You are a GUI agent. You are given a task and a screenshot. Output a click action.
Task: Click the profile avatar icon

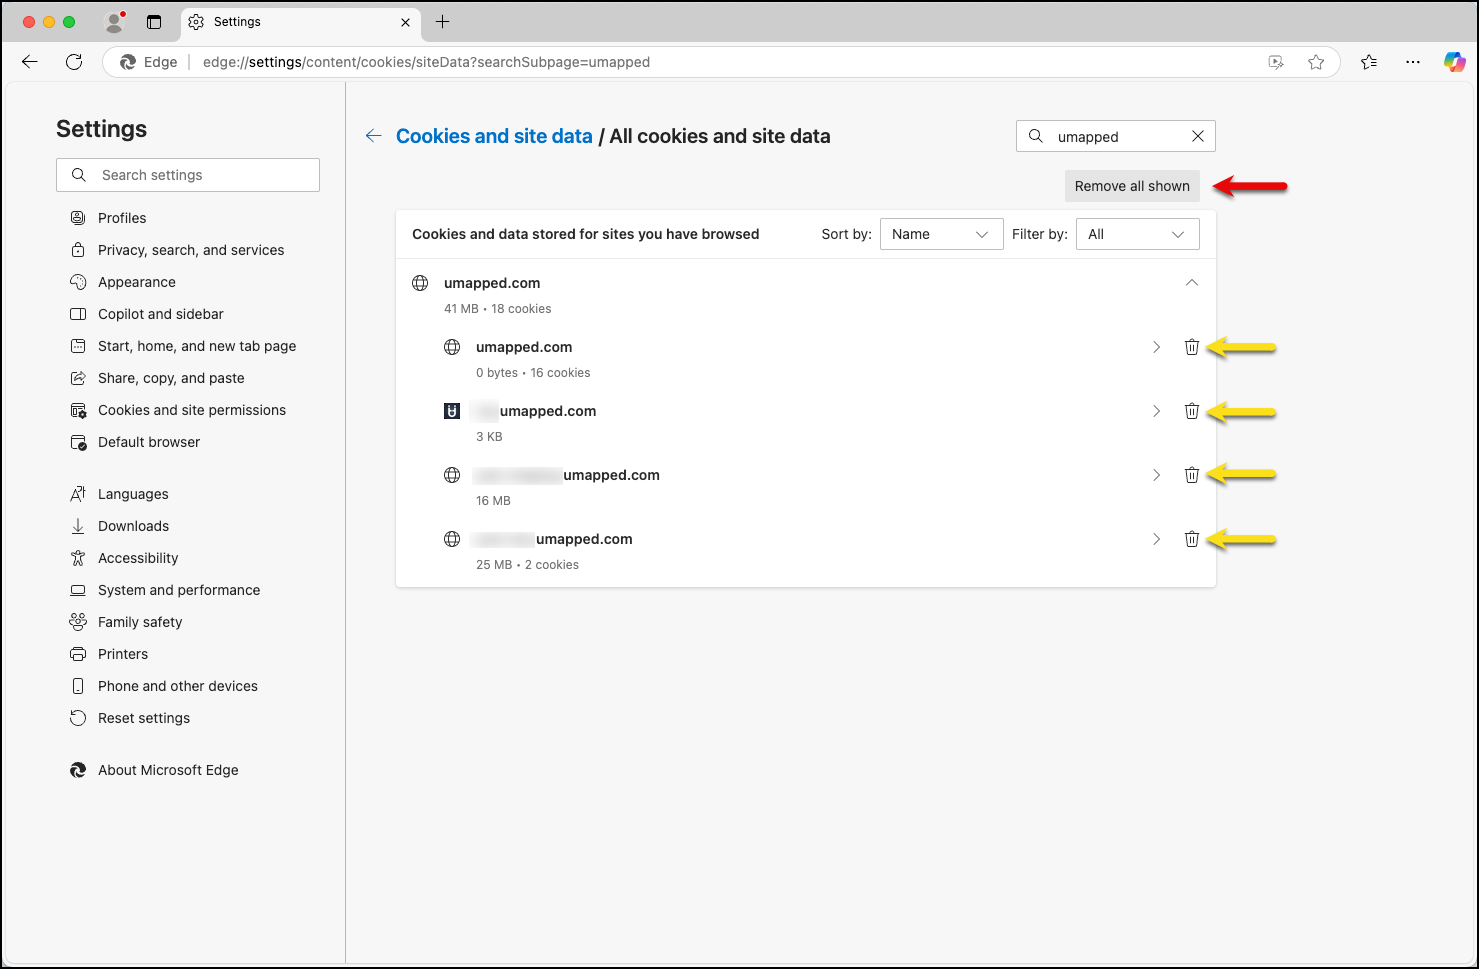coord(115,22)
